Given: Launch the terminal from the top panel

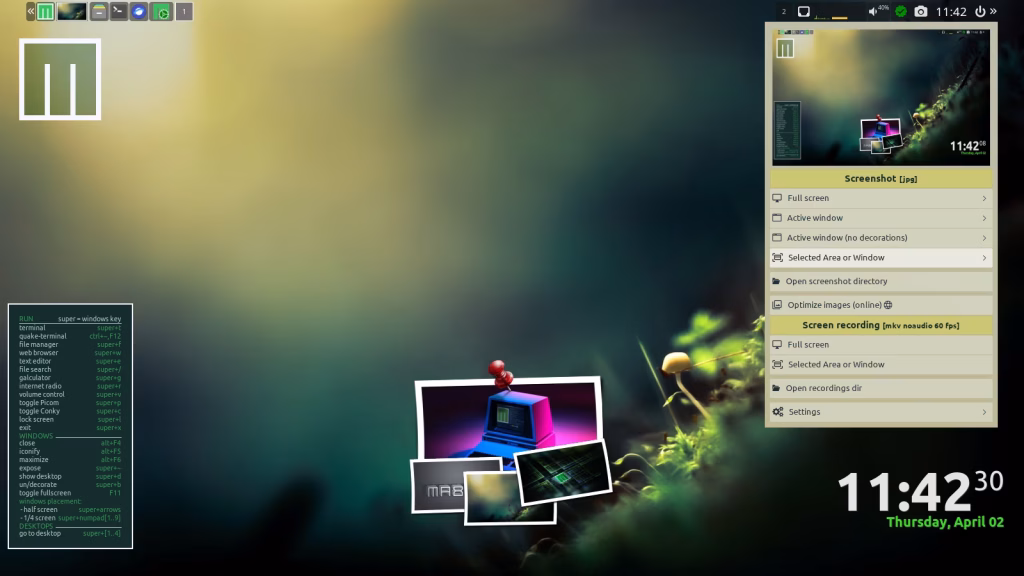Looking at the screenshot, I should (x=118, y=12).
